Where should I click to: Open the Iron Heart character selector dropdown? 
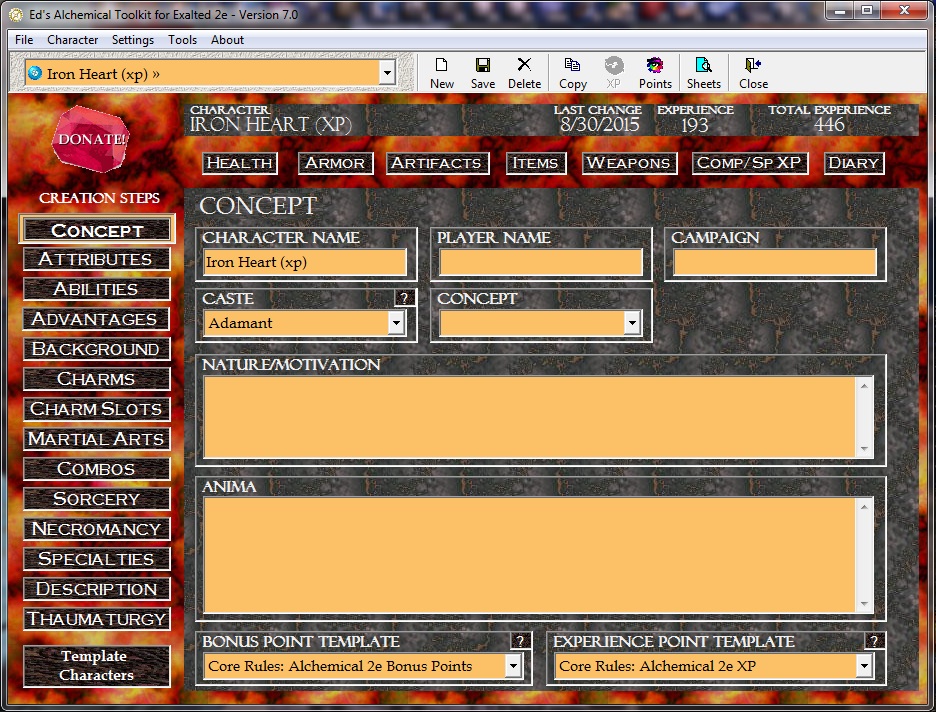[387, 73]
